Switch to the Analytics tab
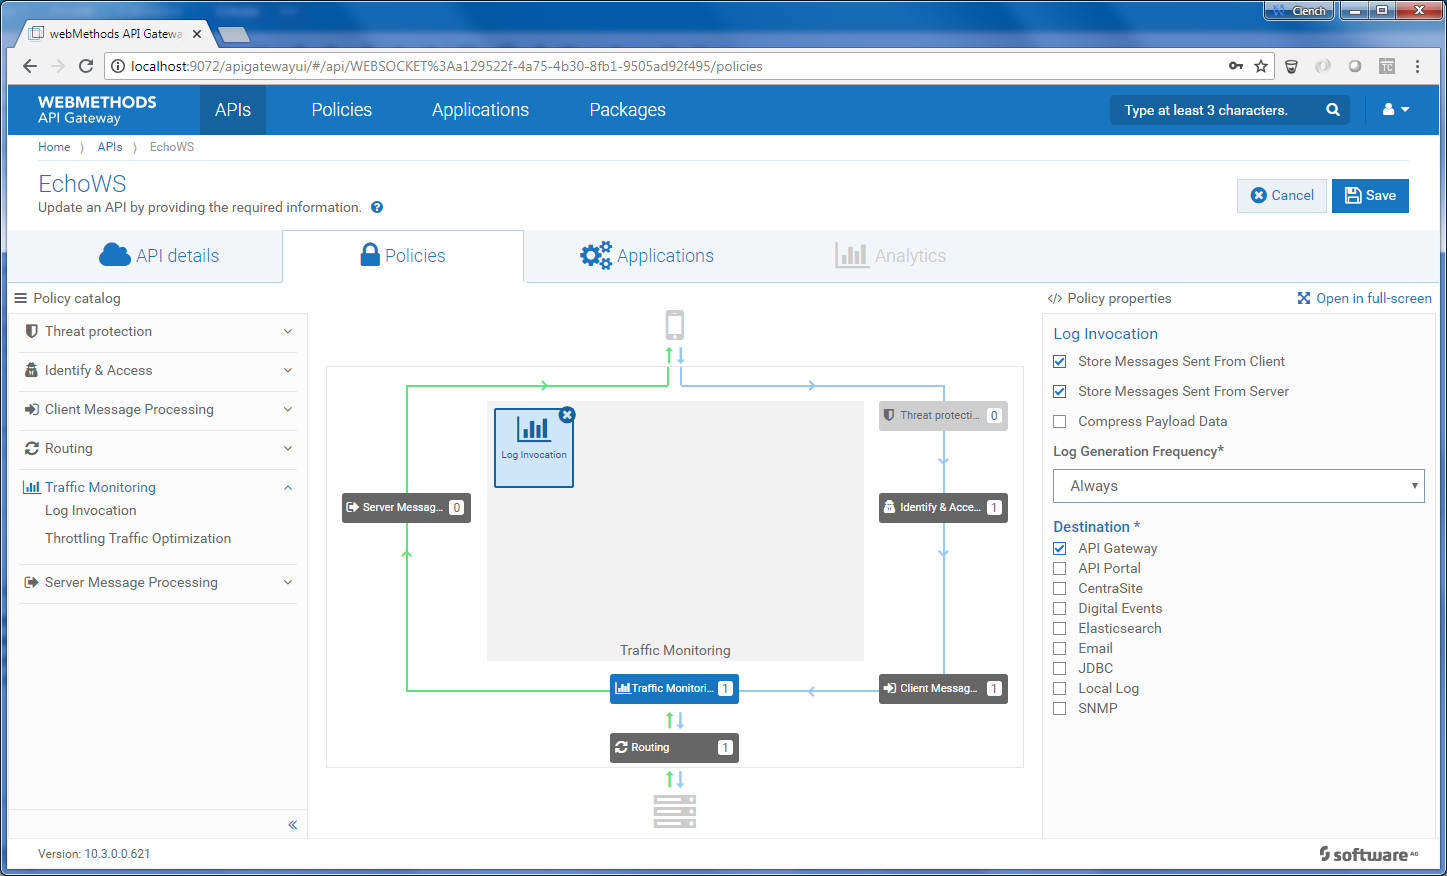Viewport: 1447px width, 876px height. pos(890,256)
